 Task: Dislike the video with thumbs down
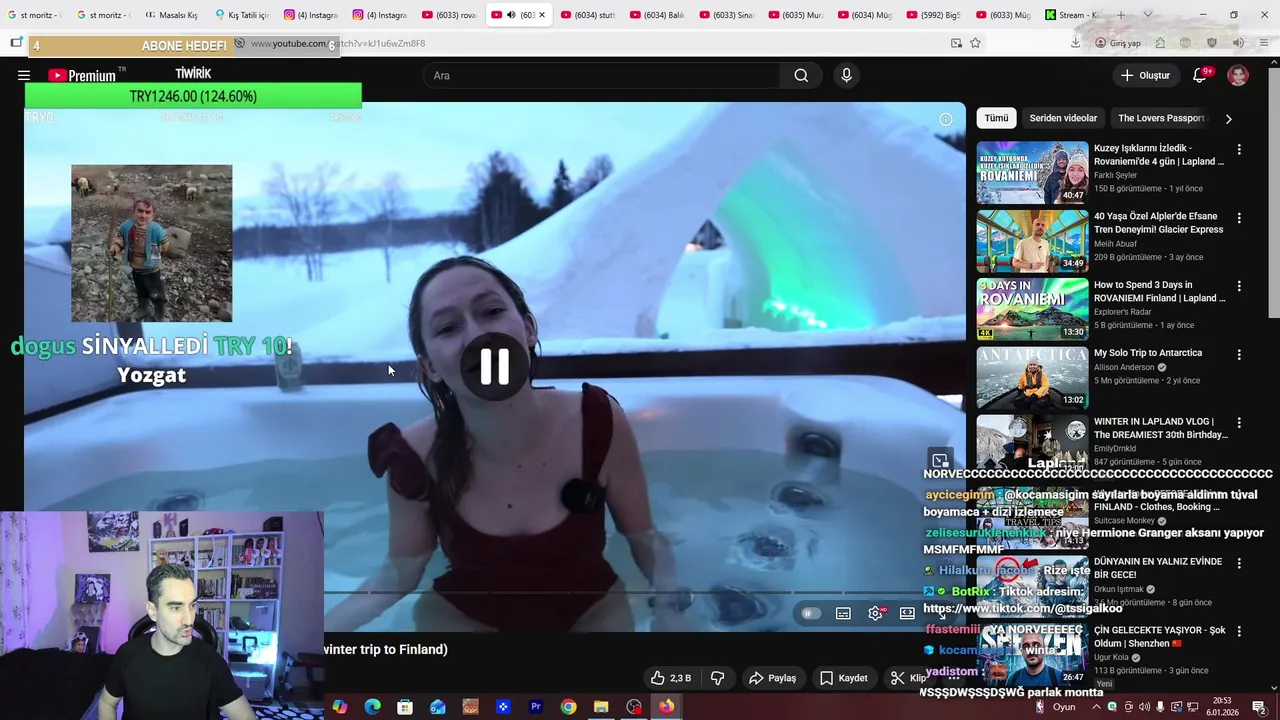click(x=717, y=678)
